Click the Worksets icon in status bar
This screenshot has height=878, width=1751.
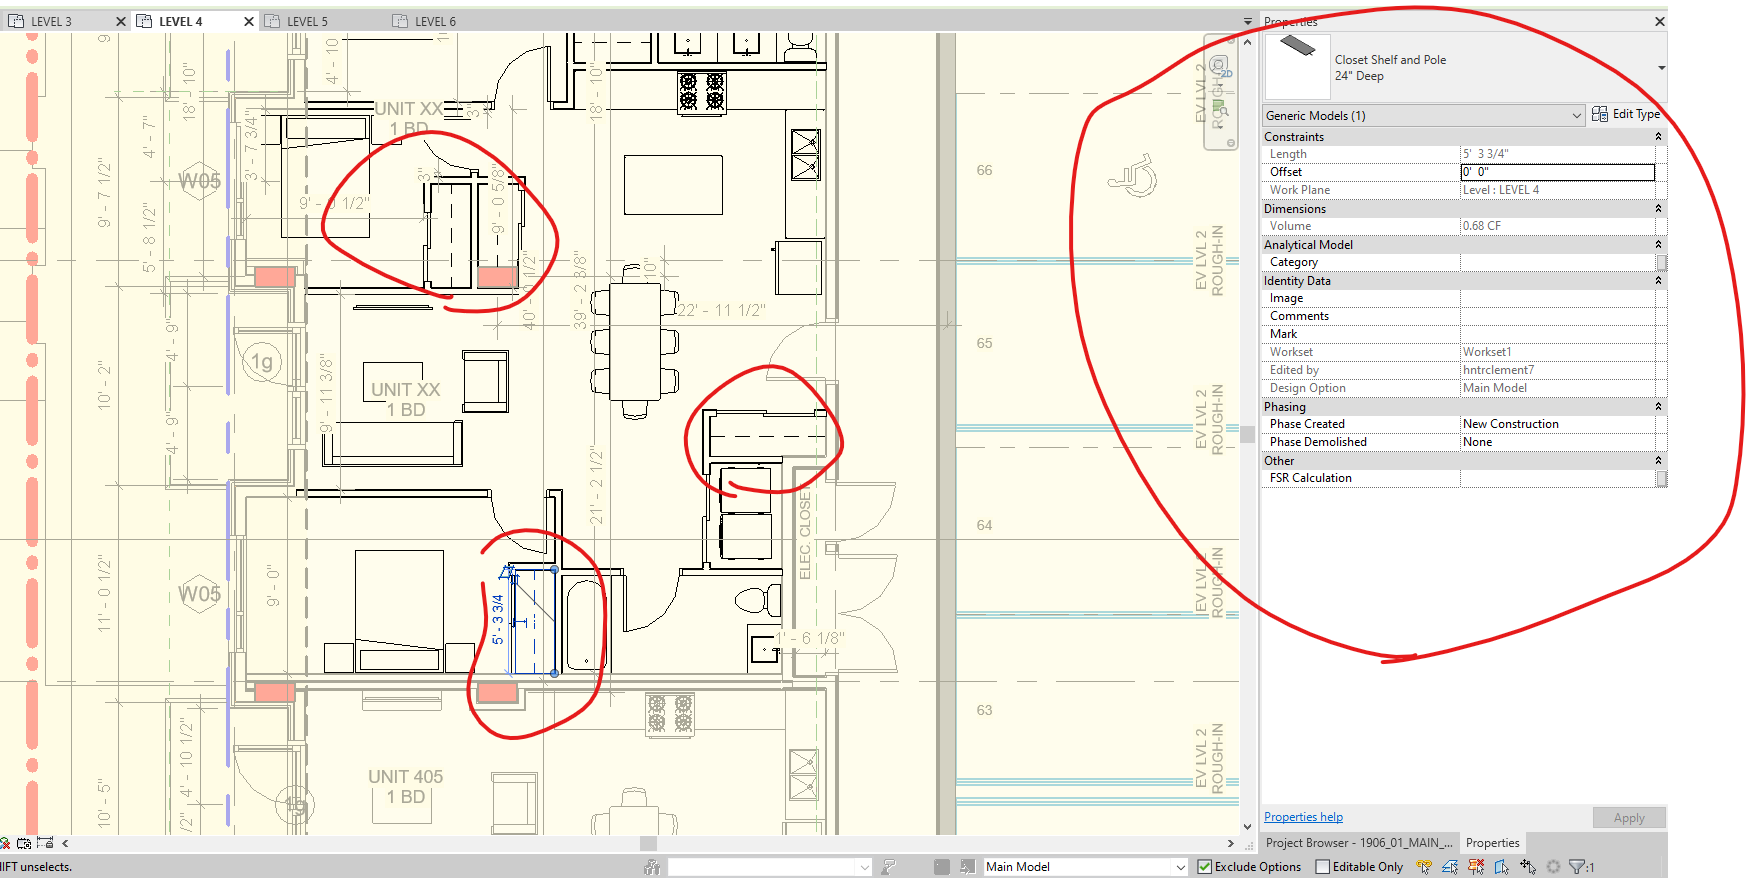(x=652, y=867)
